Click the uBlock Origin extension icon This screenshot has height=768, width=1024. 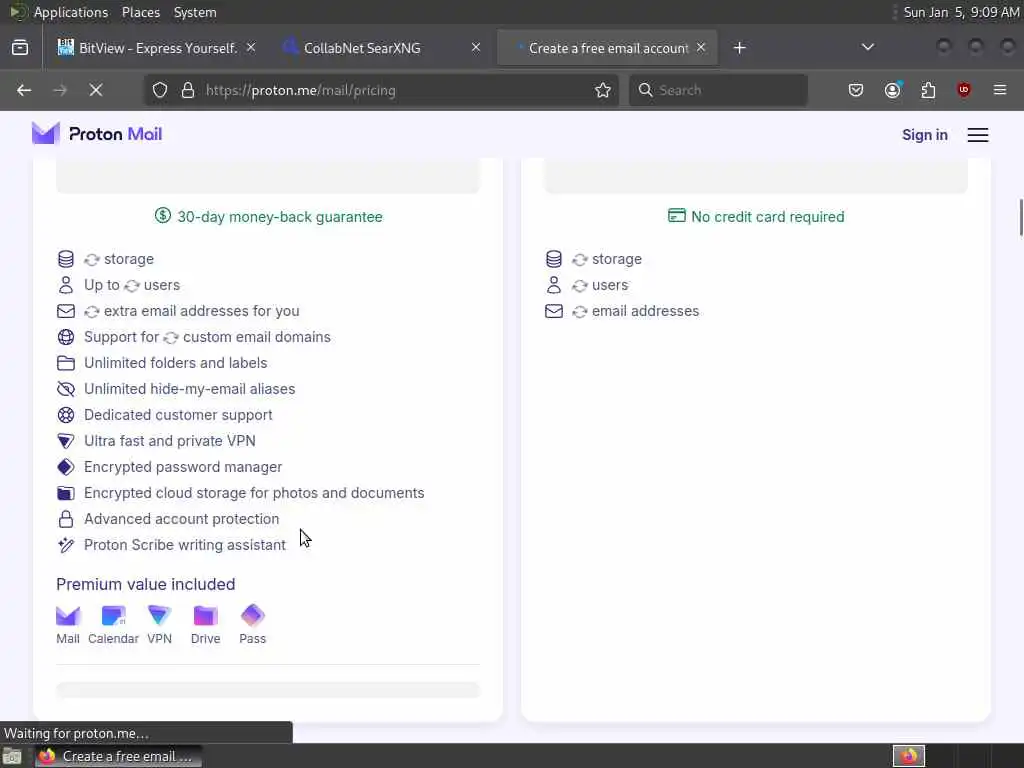click(964, 90)
